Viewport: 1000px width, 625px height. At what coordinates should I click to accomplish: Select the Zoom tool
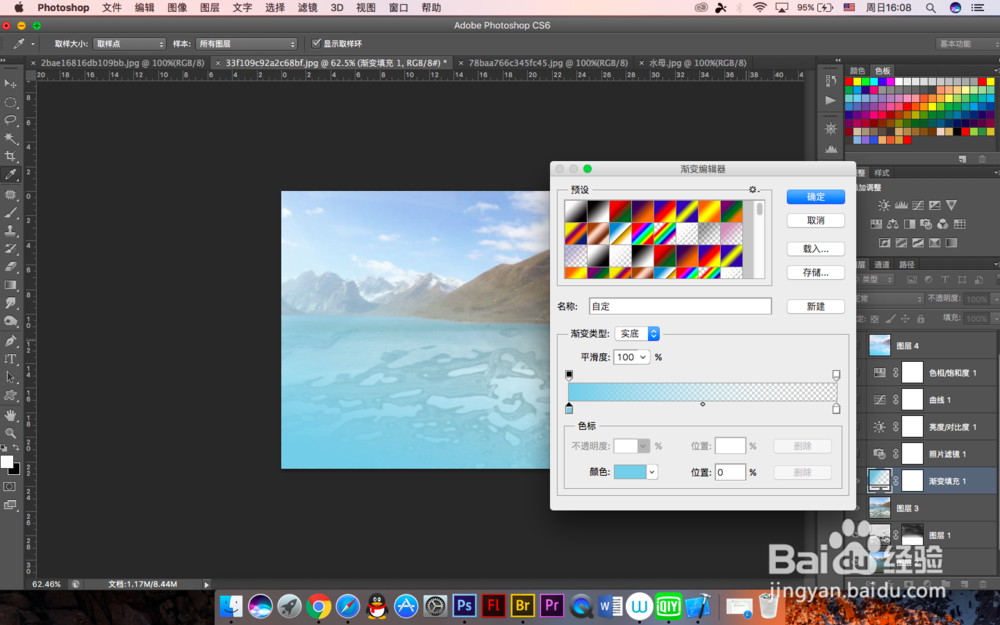coord(10,433)
